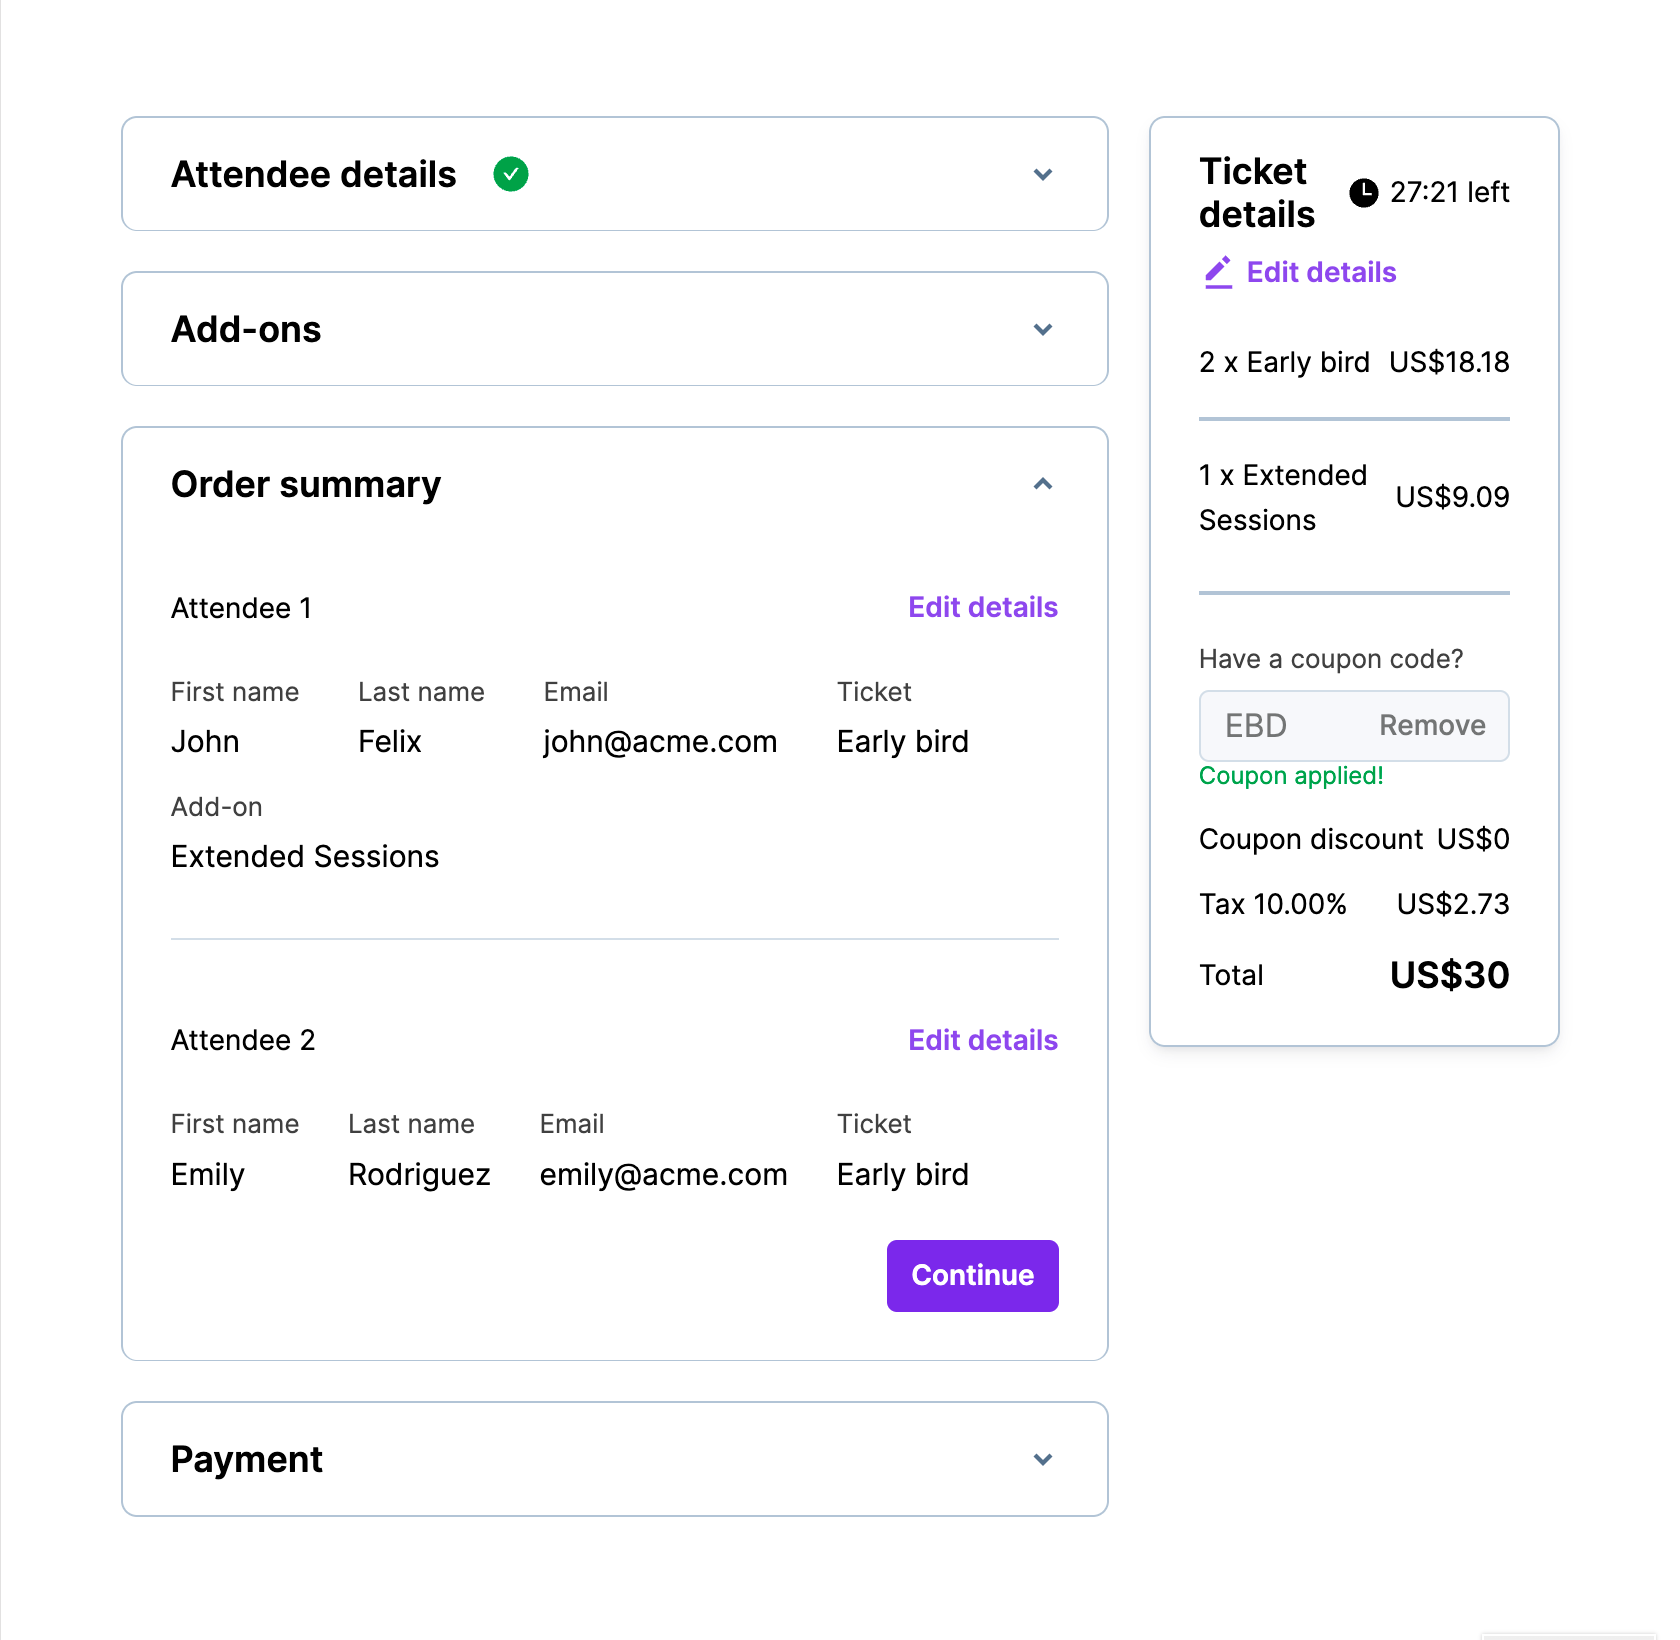Click the Attendee details heading

(x=314, y=174)
